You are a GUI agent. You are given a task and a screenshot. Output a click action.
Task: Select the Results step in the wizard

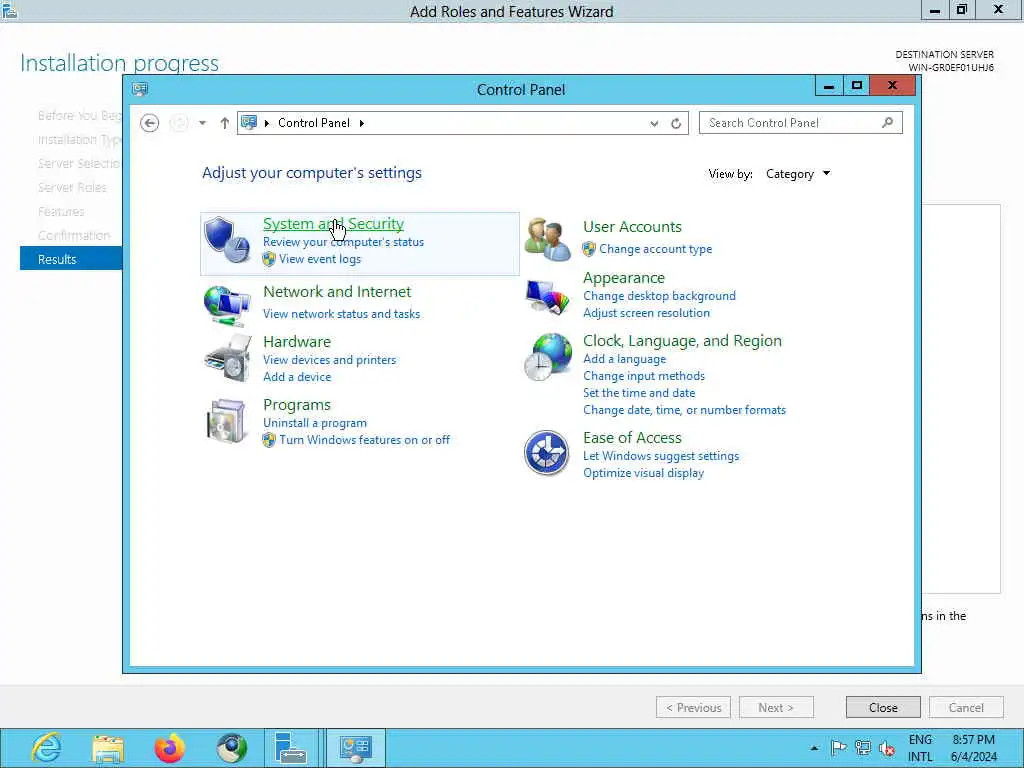coord(71,259)
